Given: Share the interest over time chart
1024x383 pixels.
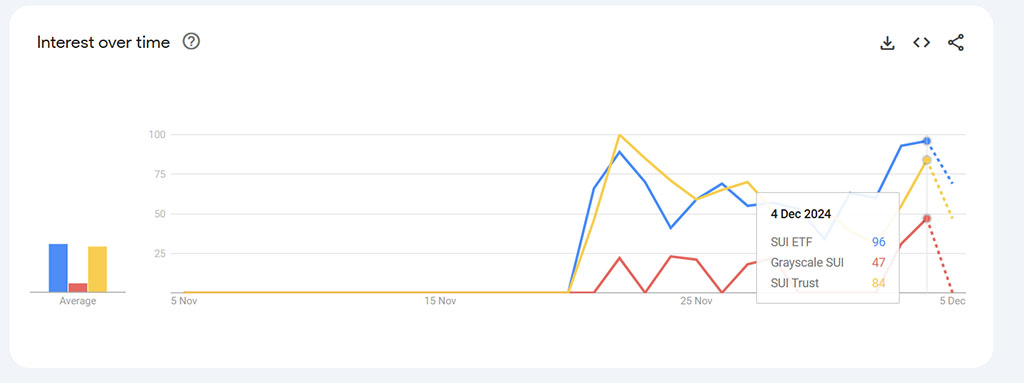Looking at the screenshot, I should 955,43.
